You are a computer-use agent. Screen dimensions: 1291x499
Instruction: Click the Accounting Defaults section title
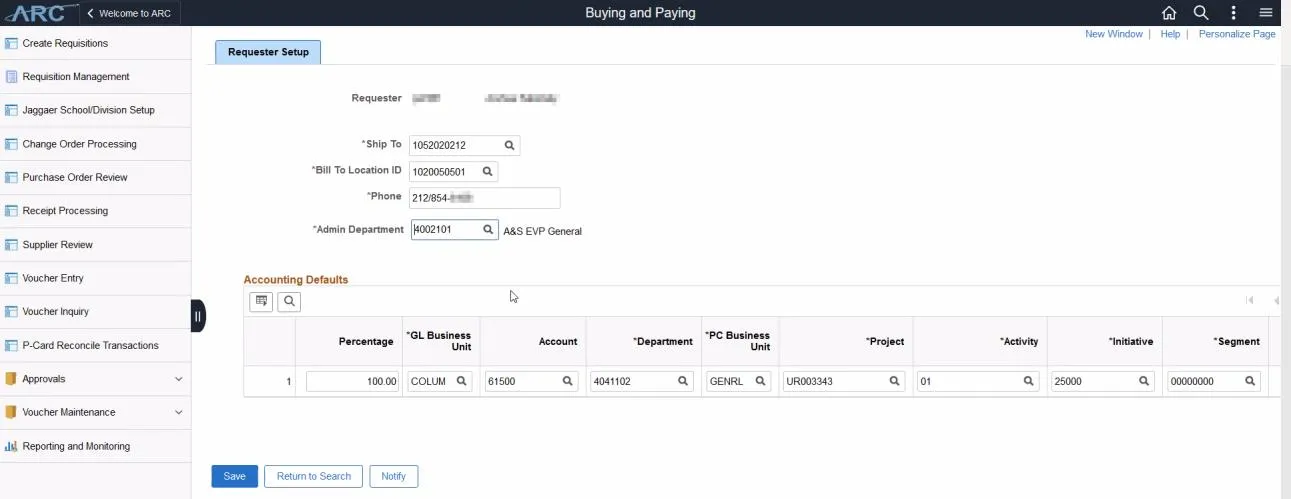296,280
